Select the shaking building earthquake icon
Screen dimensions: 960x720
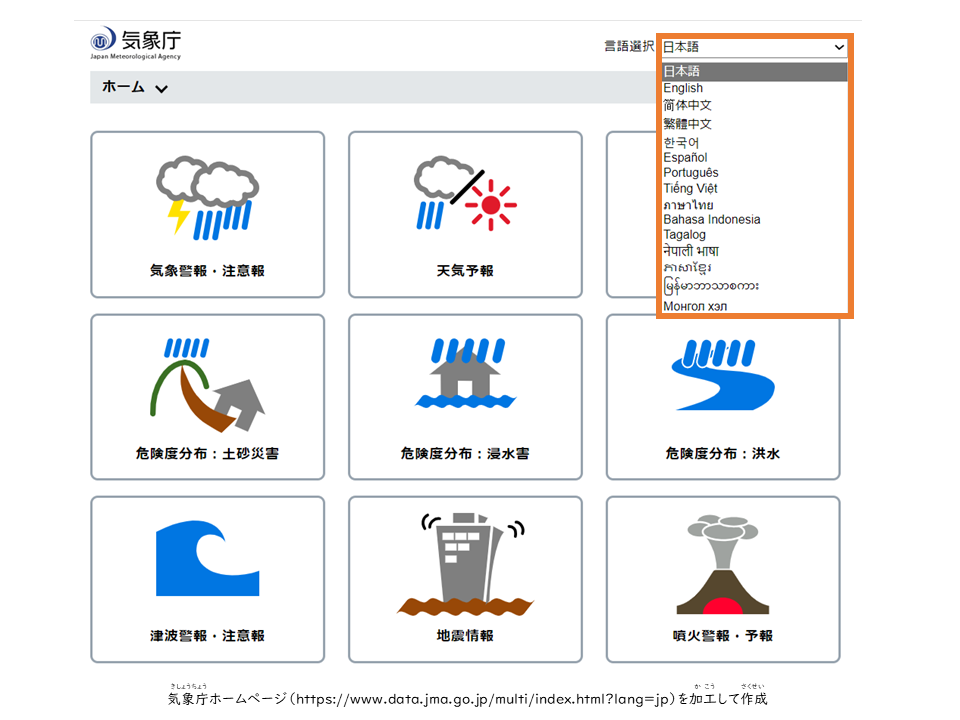coord(465,563)
